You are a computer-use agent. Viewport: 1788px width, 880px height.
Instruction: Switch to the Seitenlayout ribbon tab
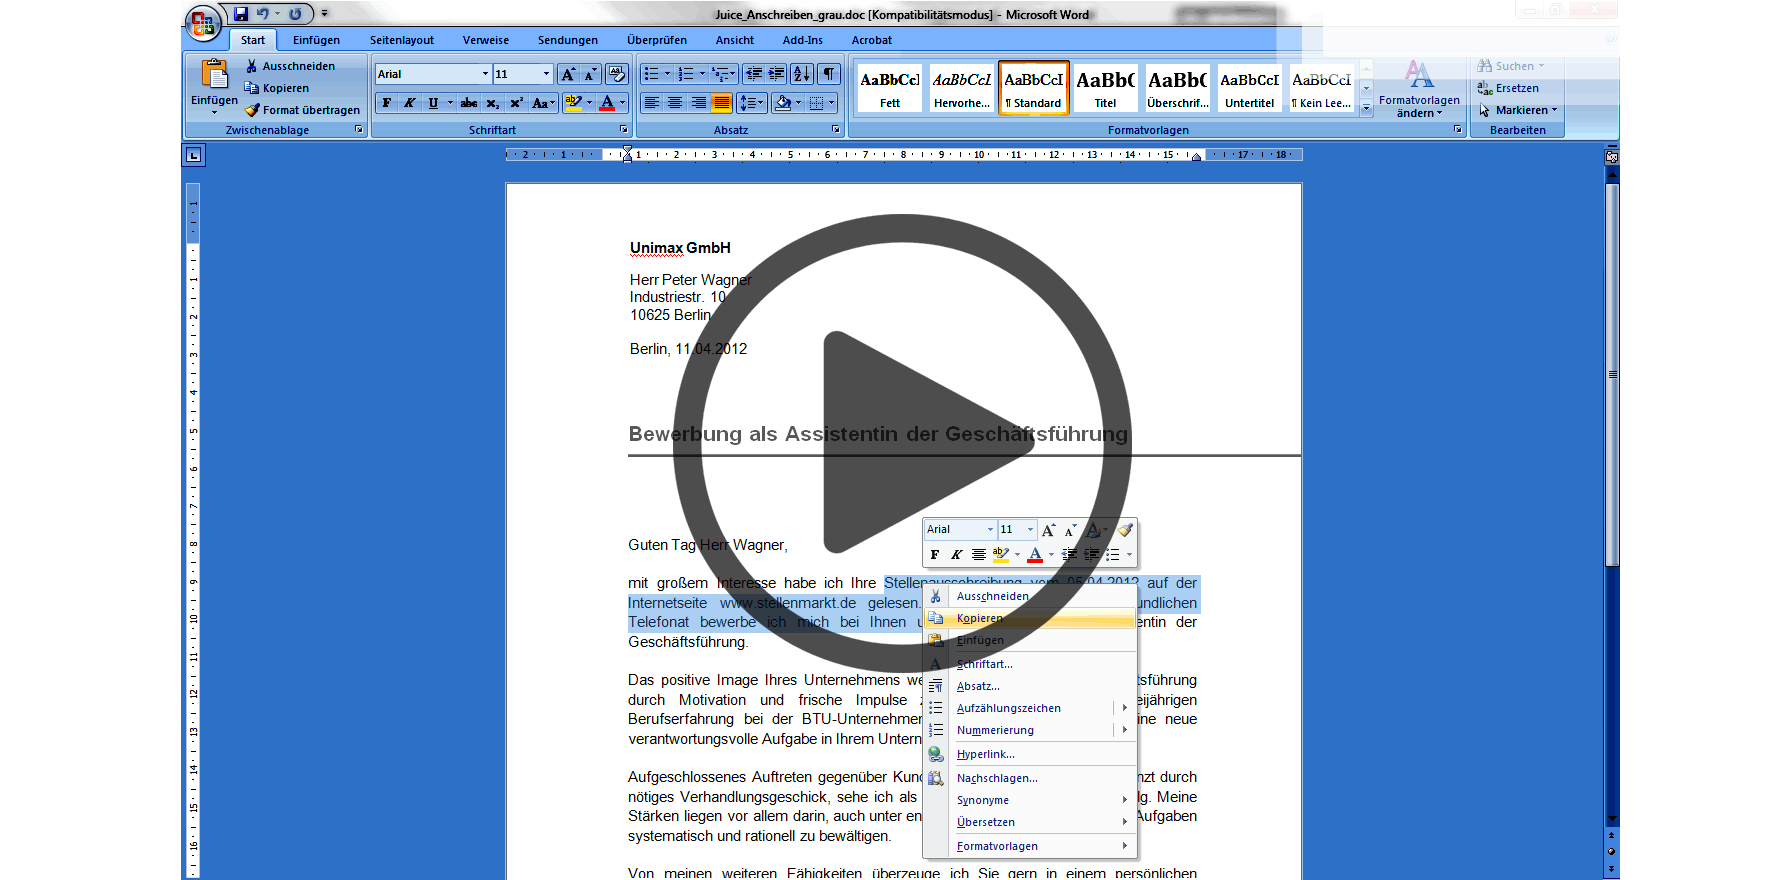(x=401, y=40)
